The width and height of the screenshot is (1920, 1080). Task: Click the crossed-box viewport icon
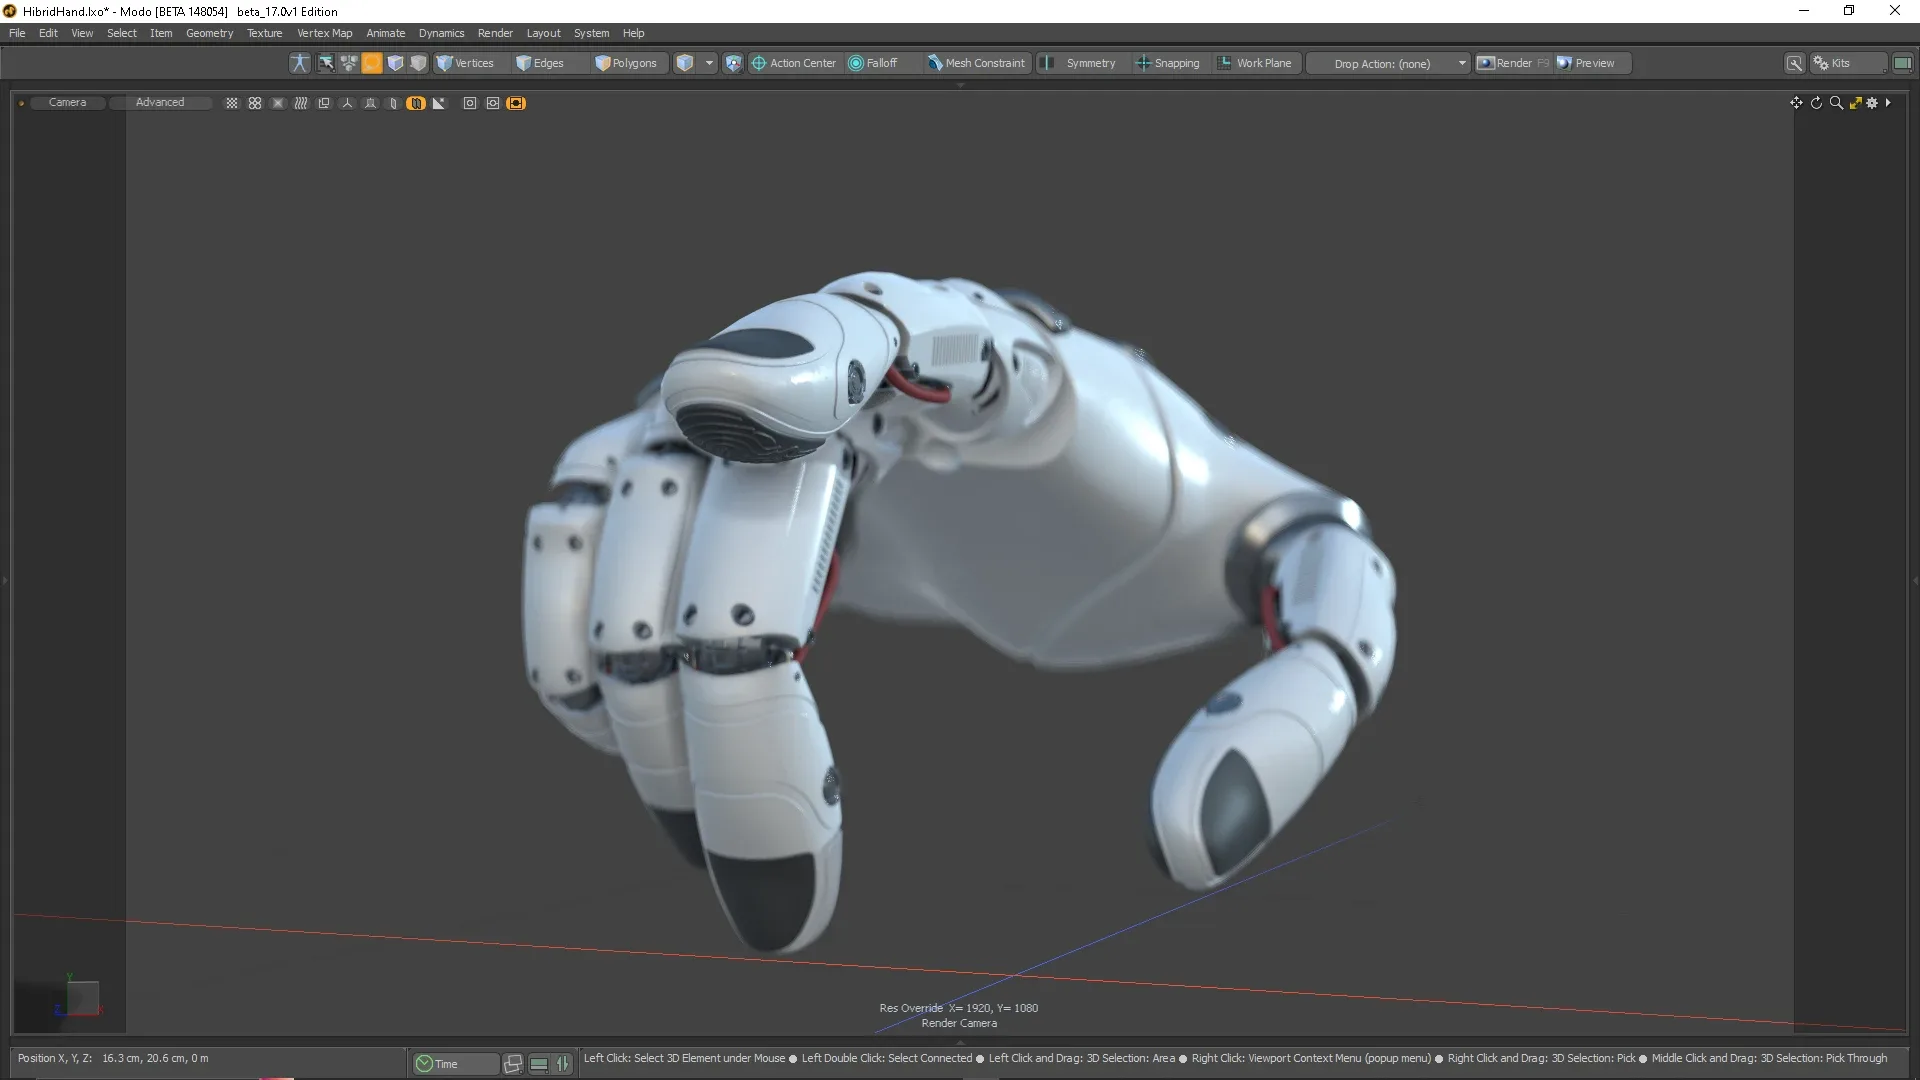pos(278,103)
